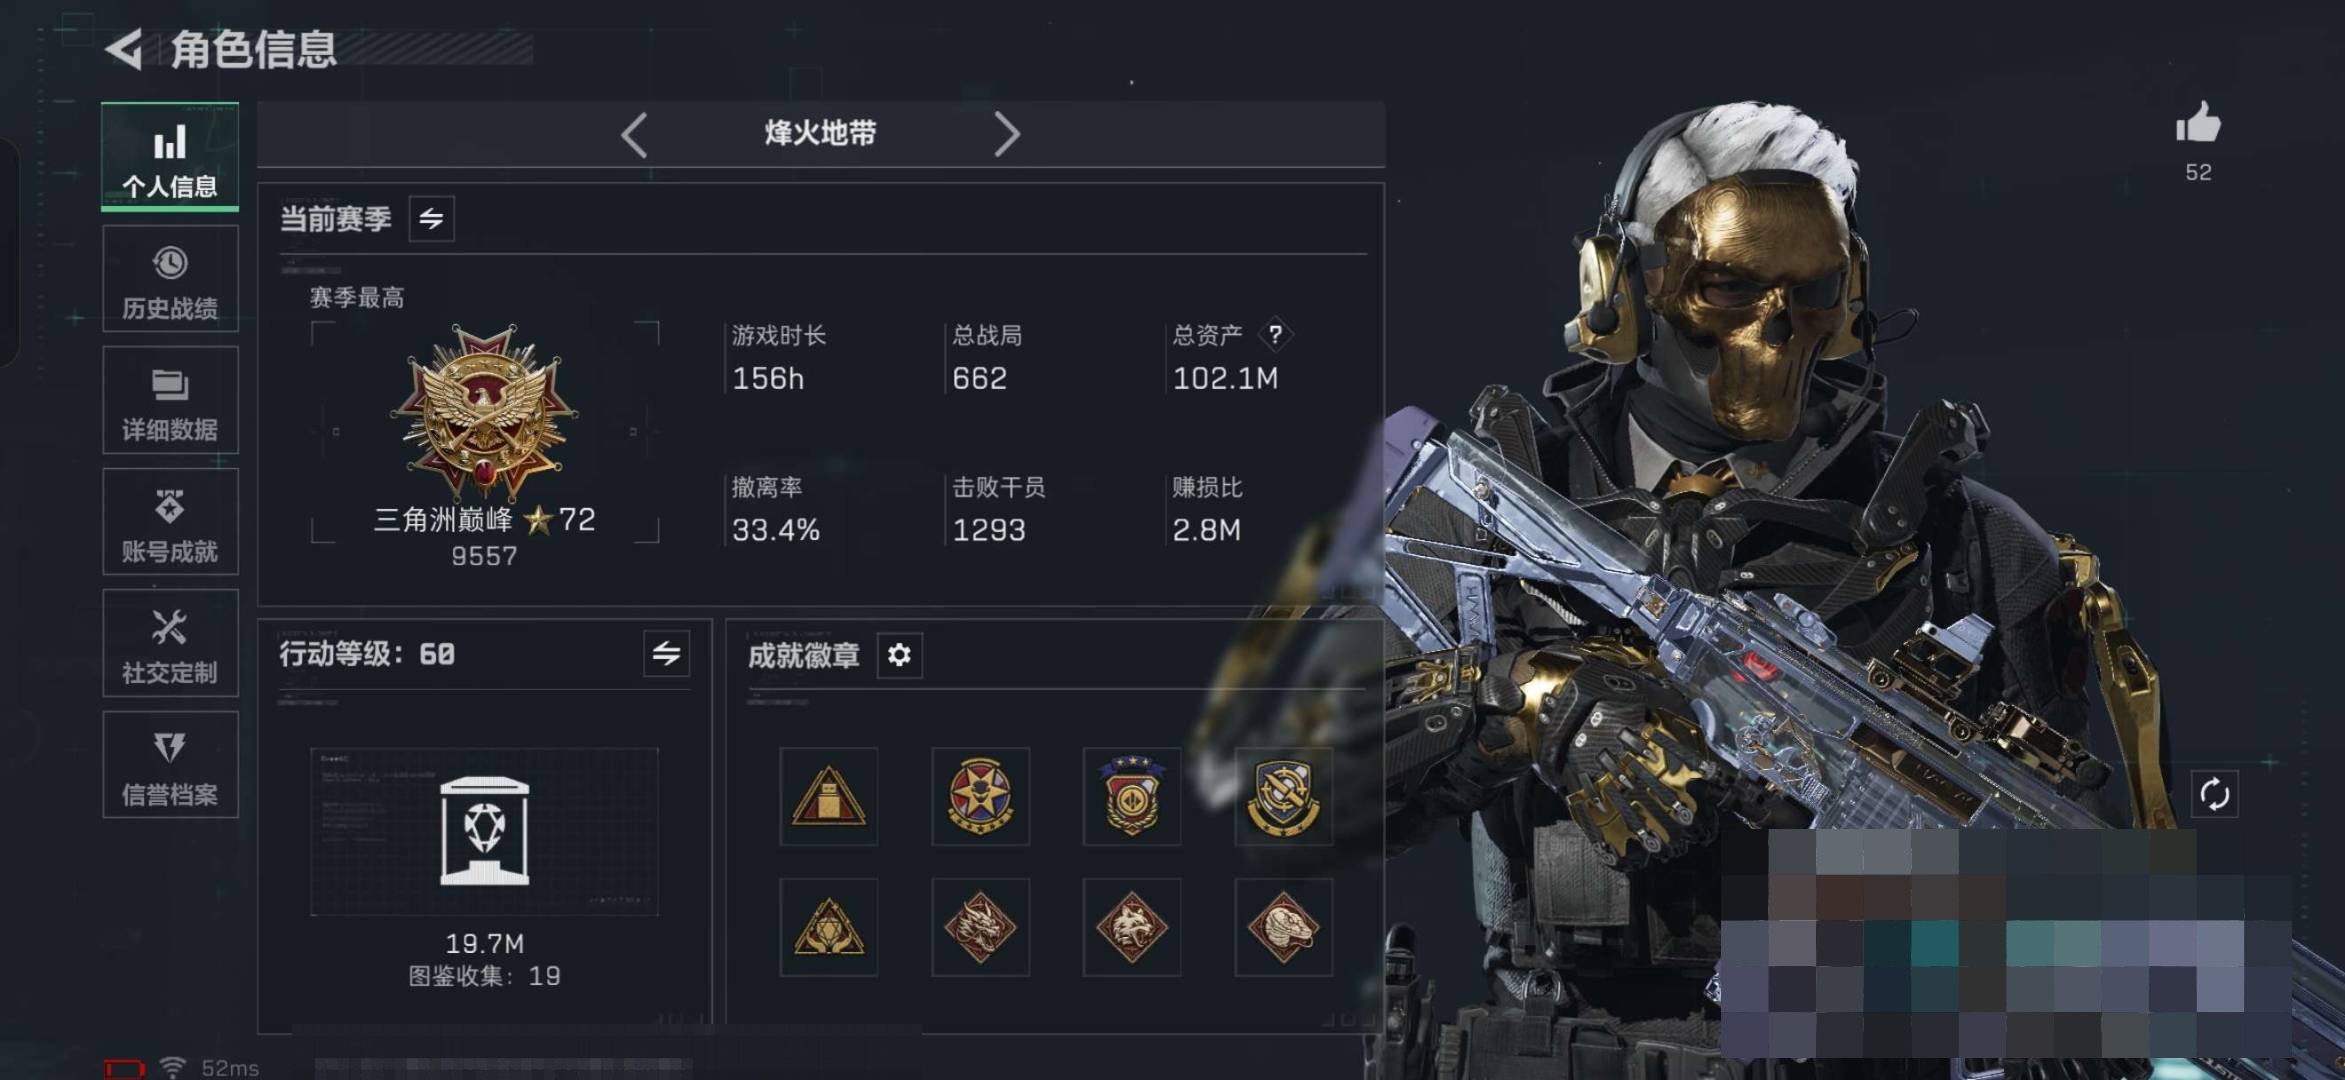This screenshot has height=1080, width=2345.
Task: Open the 社交定制 tab
Action: pyautogui.click(x=170, y=643)
